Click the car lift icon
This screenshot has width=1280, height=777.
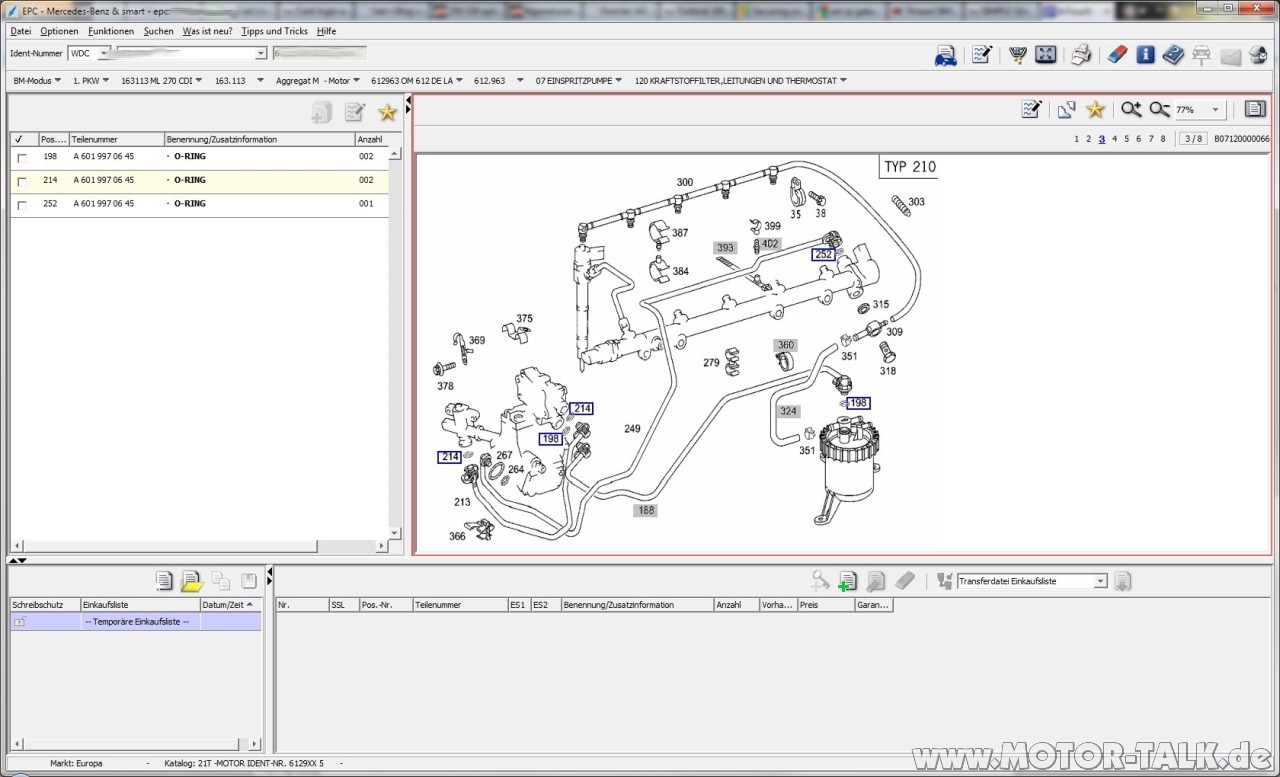click(x=1201, y=55)
